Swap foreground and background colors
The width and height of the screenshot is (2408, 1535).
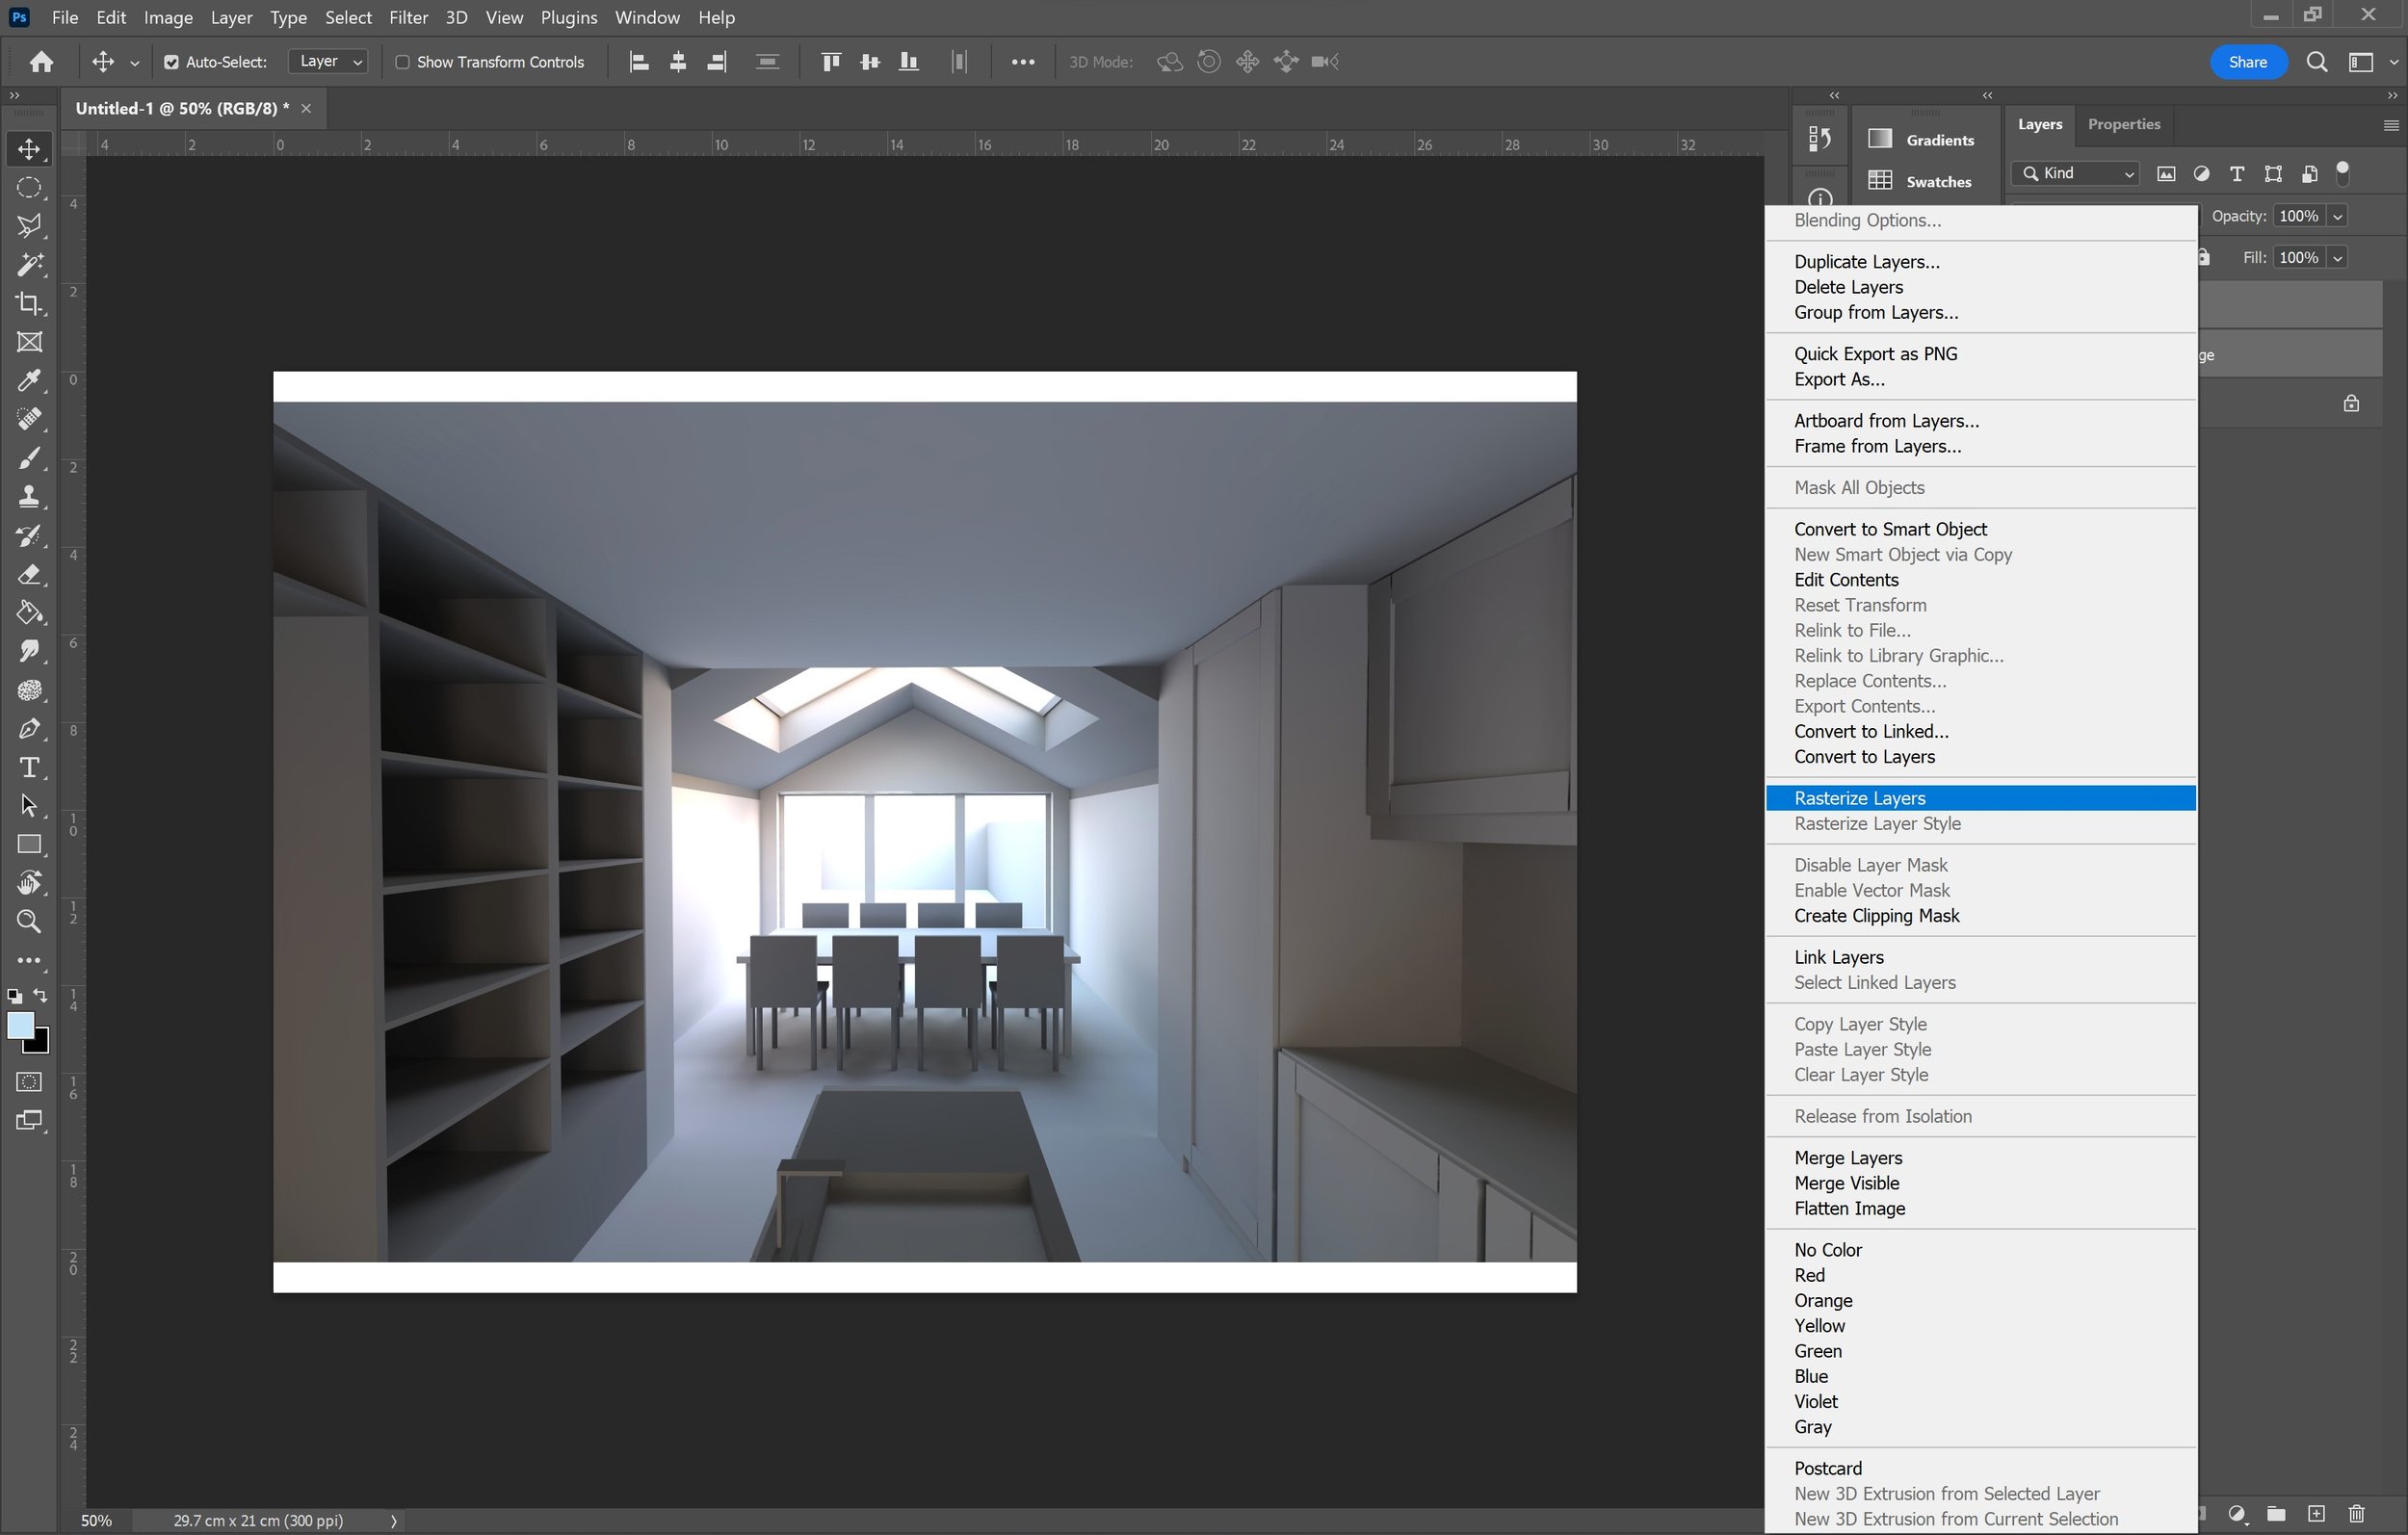(x=40, y=995)
